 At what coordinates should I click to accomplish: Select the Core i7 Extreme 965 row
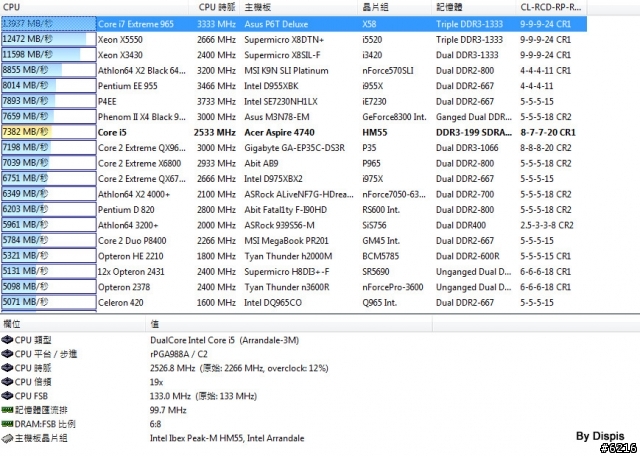[294, 24]
